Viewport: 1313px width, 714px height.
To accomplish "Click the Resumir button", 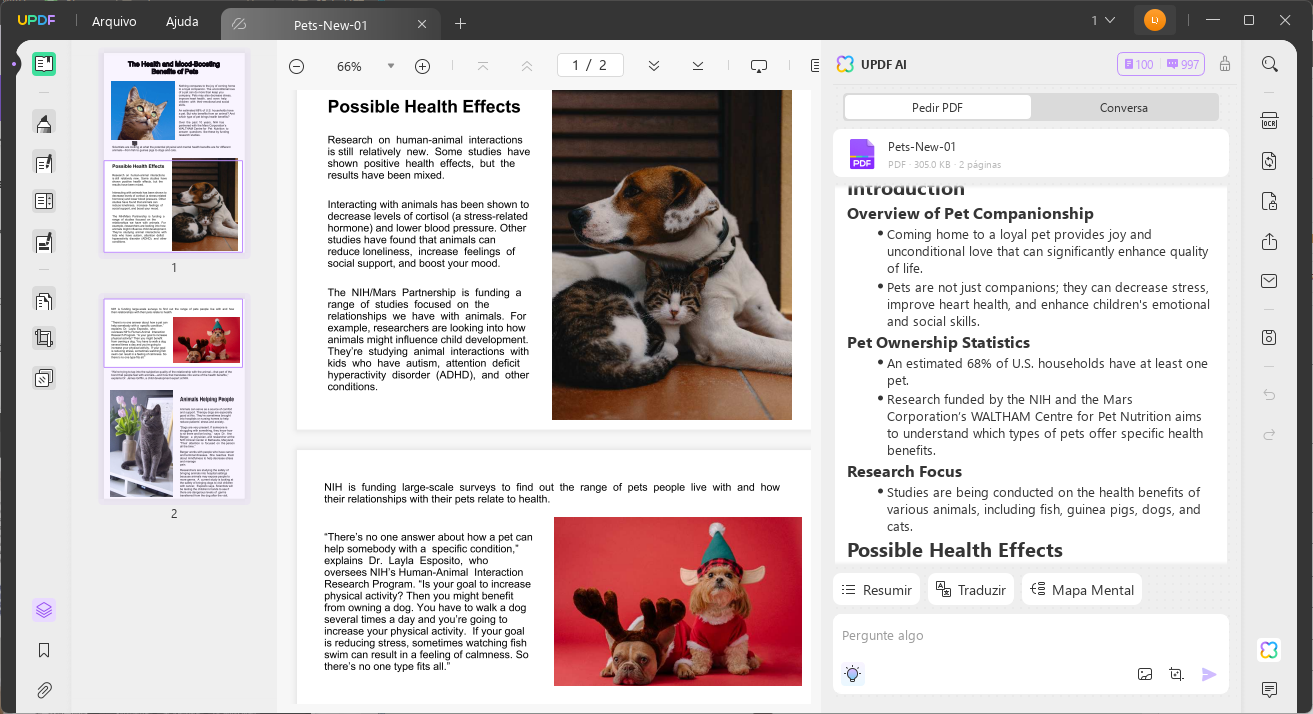I will click(x=876, y=589).
